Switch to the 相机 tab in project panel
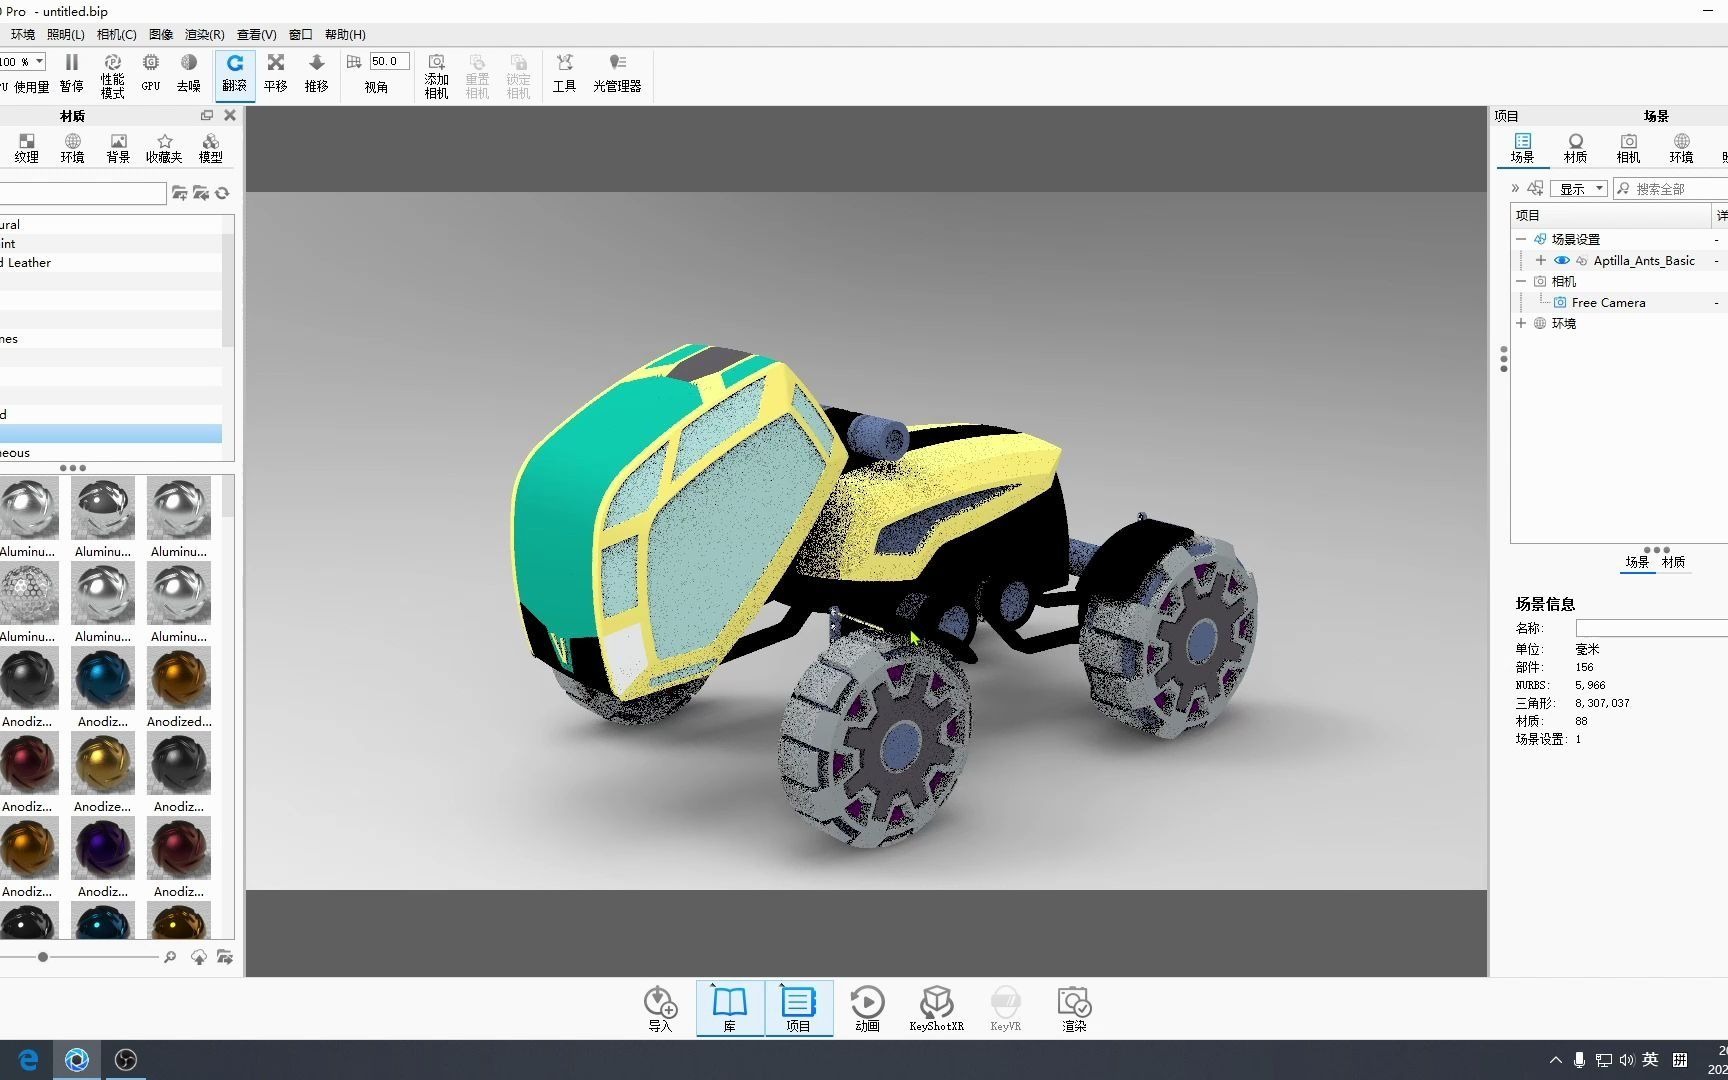This screenshot has width=1728, height=1080. coord(1629,148)
